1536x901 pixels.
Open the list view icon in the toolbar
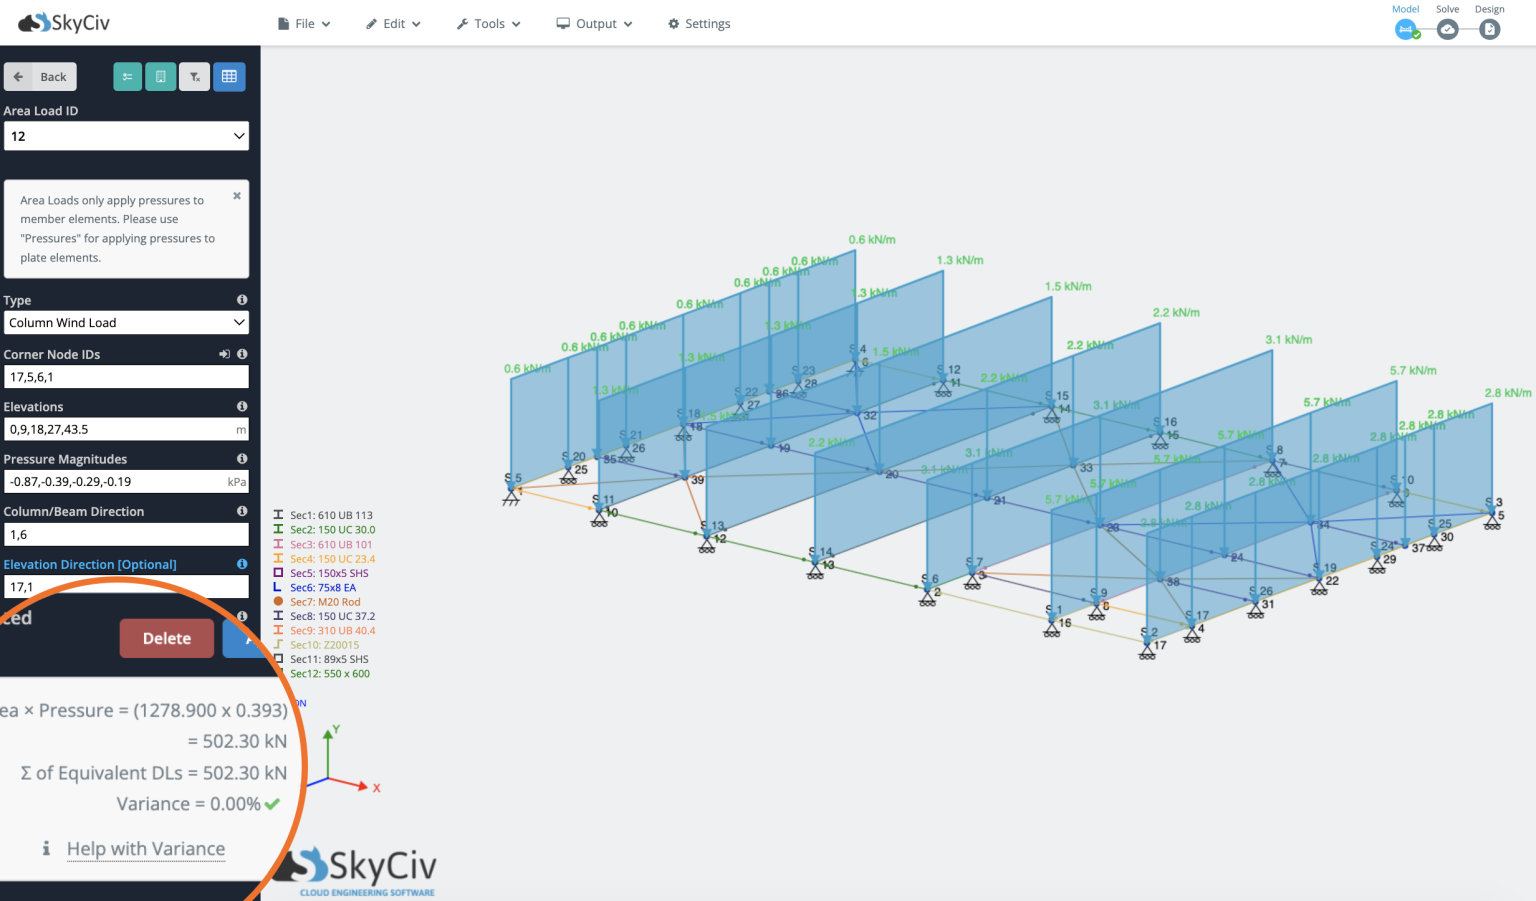click(127, 76)
